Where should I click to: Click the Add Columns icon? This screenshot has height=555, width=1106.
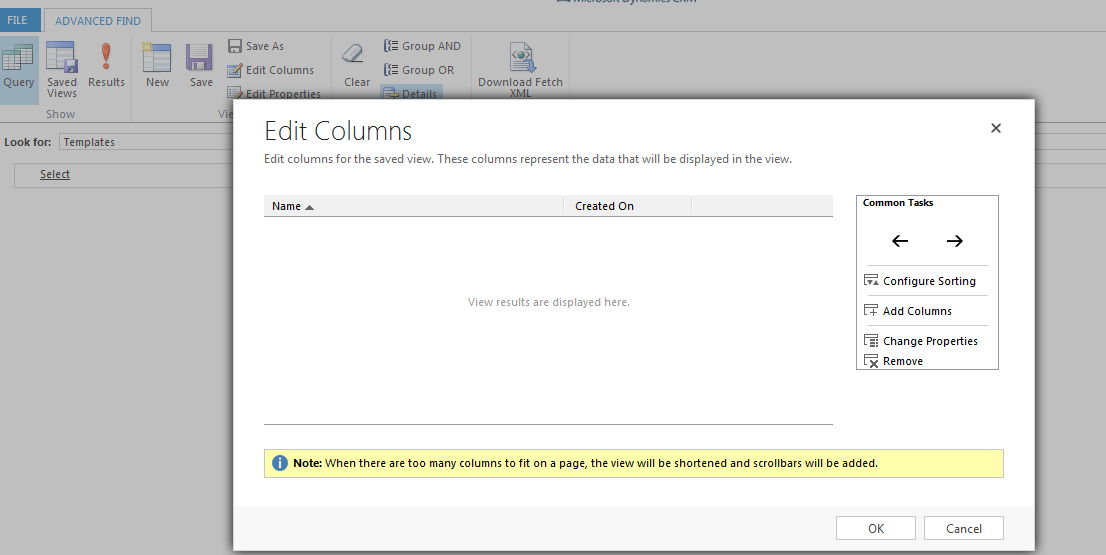[871, 311]
